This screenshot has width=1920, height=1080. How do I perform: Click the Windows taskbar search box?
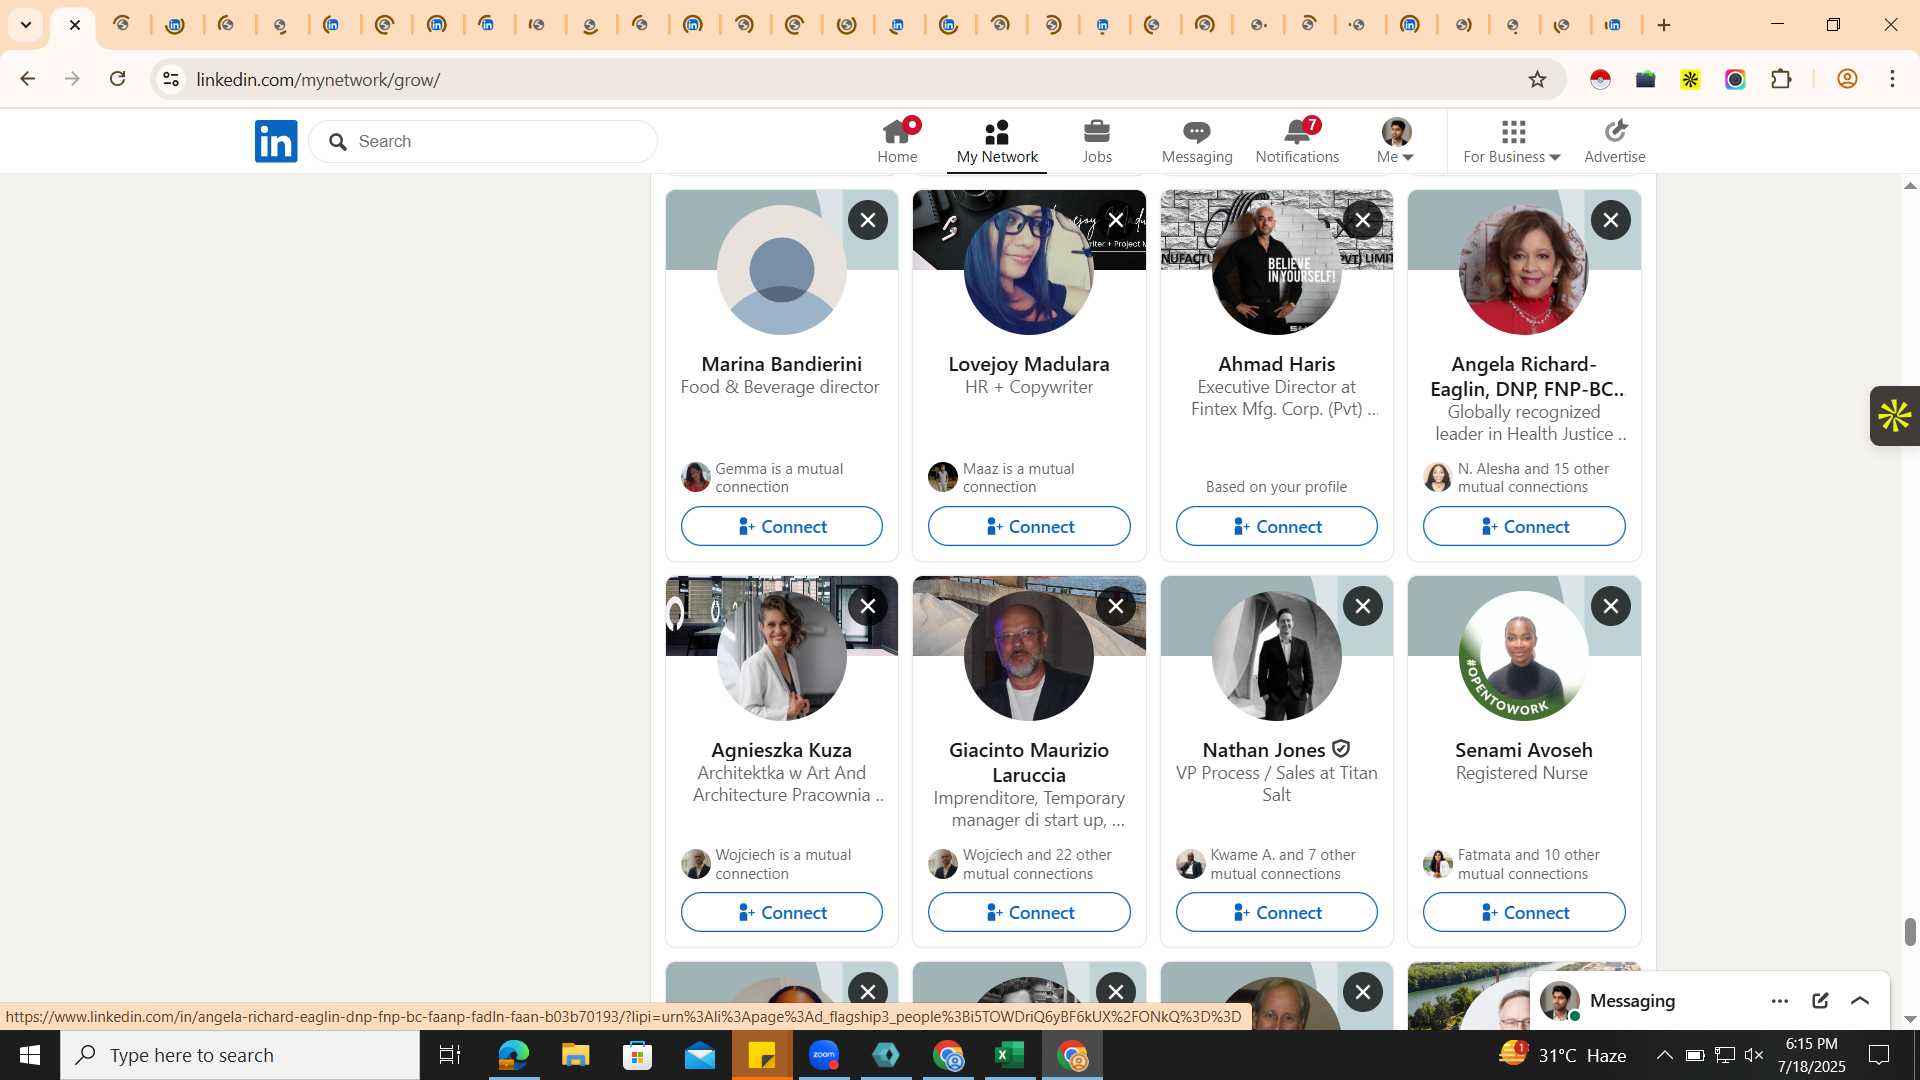[x=240, y=1055]
